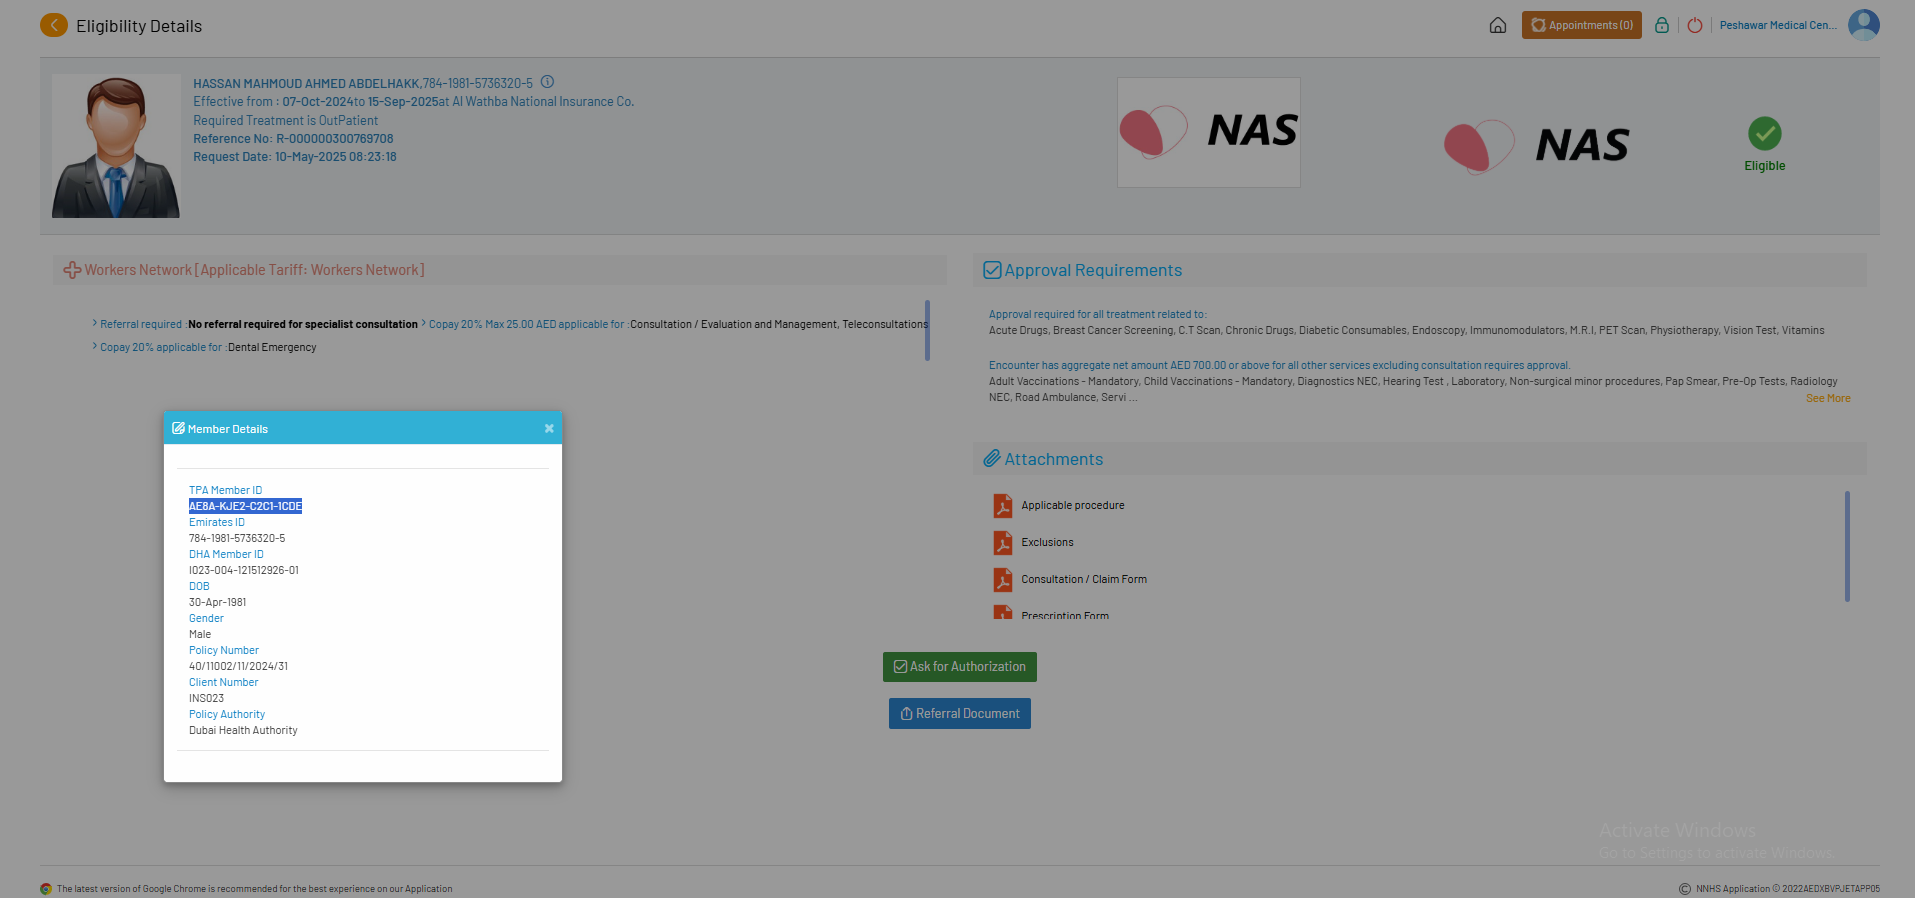Click Emirates ID value 784-1981-5736320-5 in popup
1915x898 pixels.
pyautogui.click(x=237, y=538)
